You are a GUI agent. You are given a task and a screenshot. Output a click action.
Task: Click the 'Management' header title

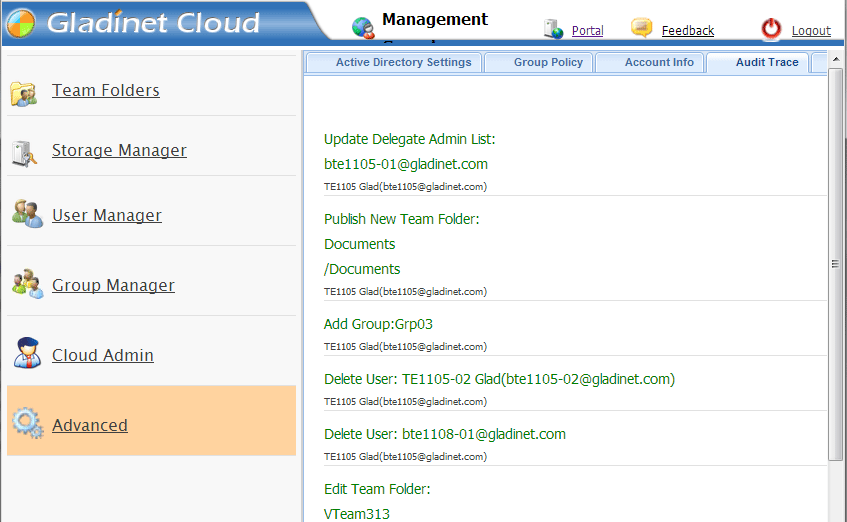coord(435,19)
